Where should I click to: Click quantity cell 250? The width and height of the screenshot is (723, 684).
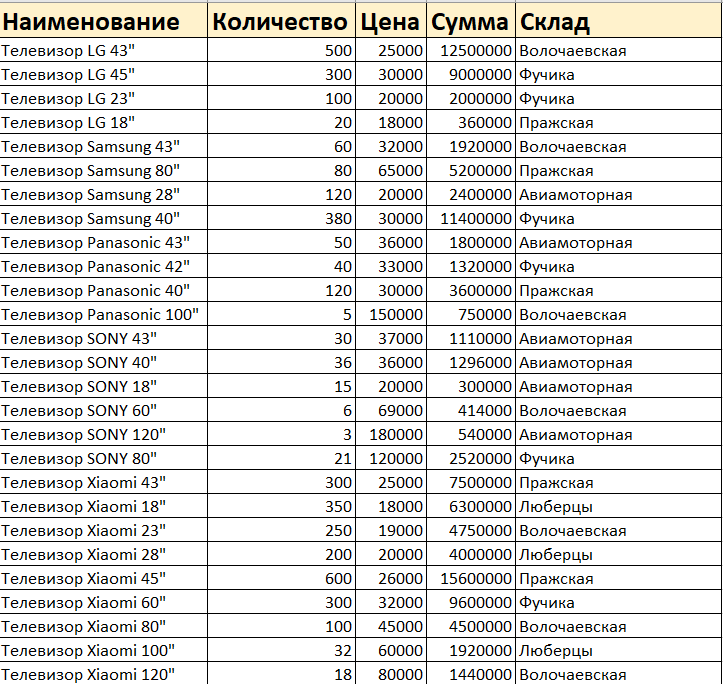click(281, 529)
